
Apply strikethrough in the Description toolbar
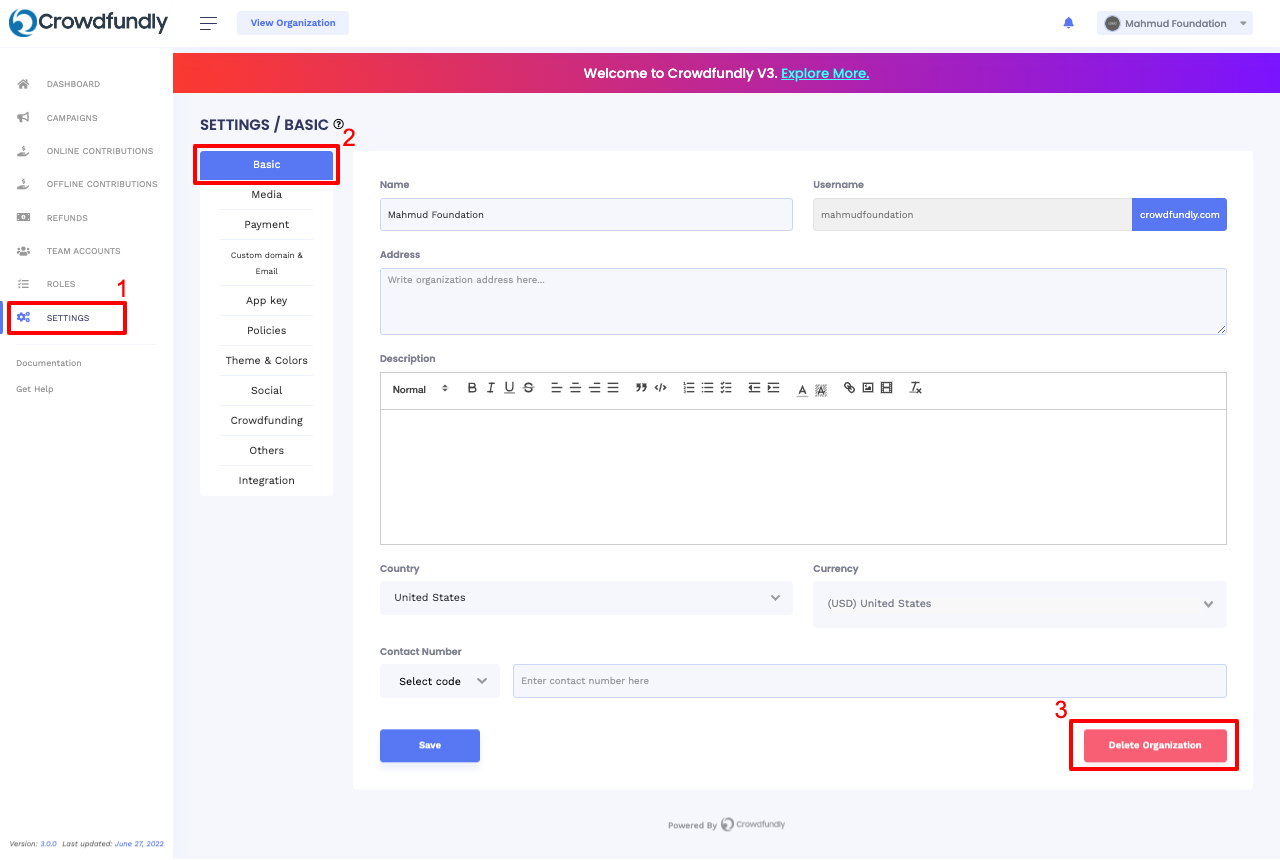point(528,388)
